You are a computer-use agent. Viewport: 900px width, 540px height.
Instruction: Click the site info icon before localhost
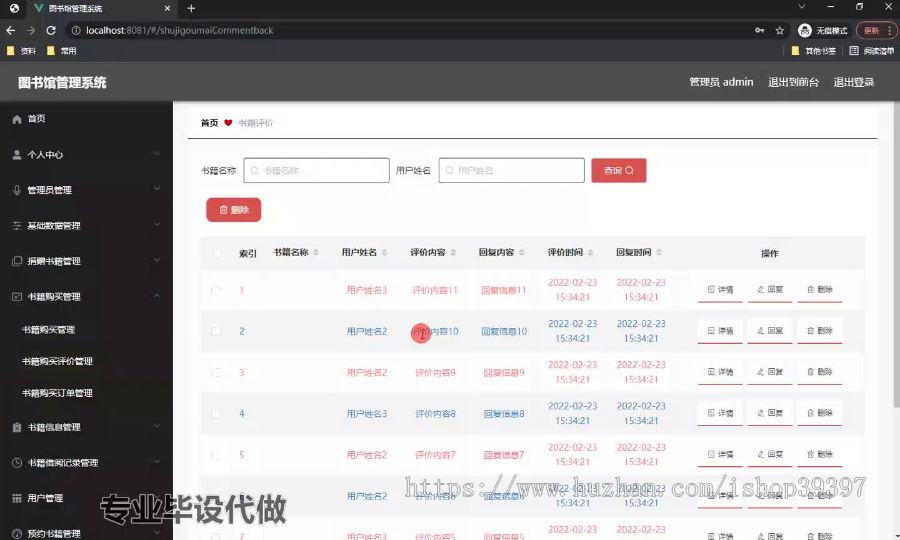(76, 30)
